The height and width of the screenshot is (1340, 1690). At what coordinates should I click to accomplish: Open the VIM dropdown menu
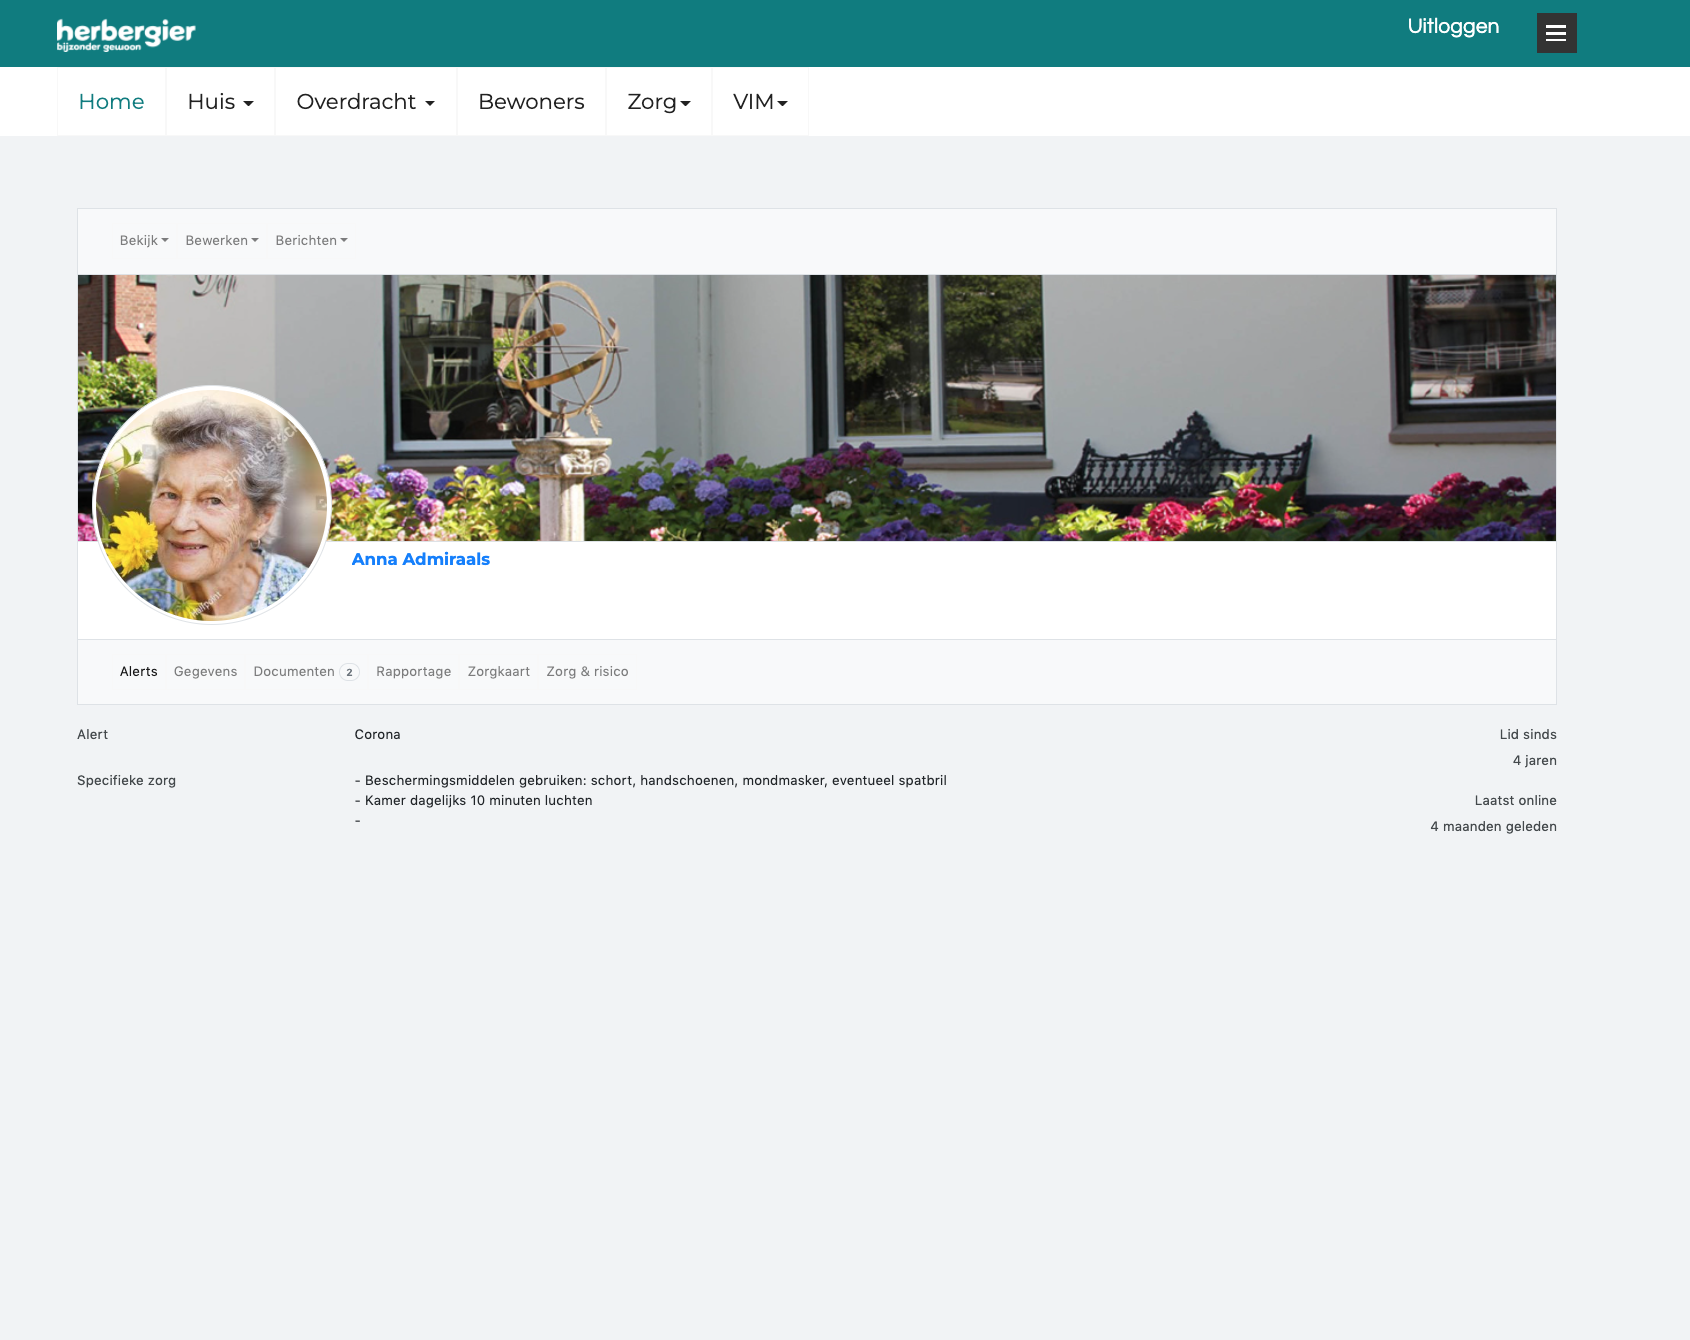(x=760, y=102)
